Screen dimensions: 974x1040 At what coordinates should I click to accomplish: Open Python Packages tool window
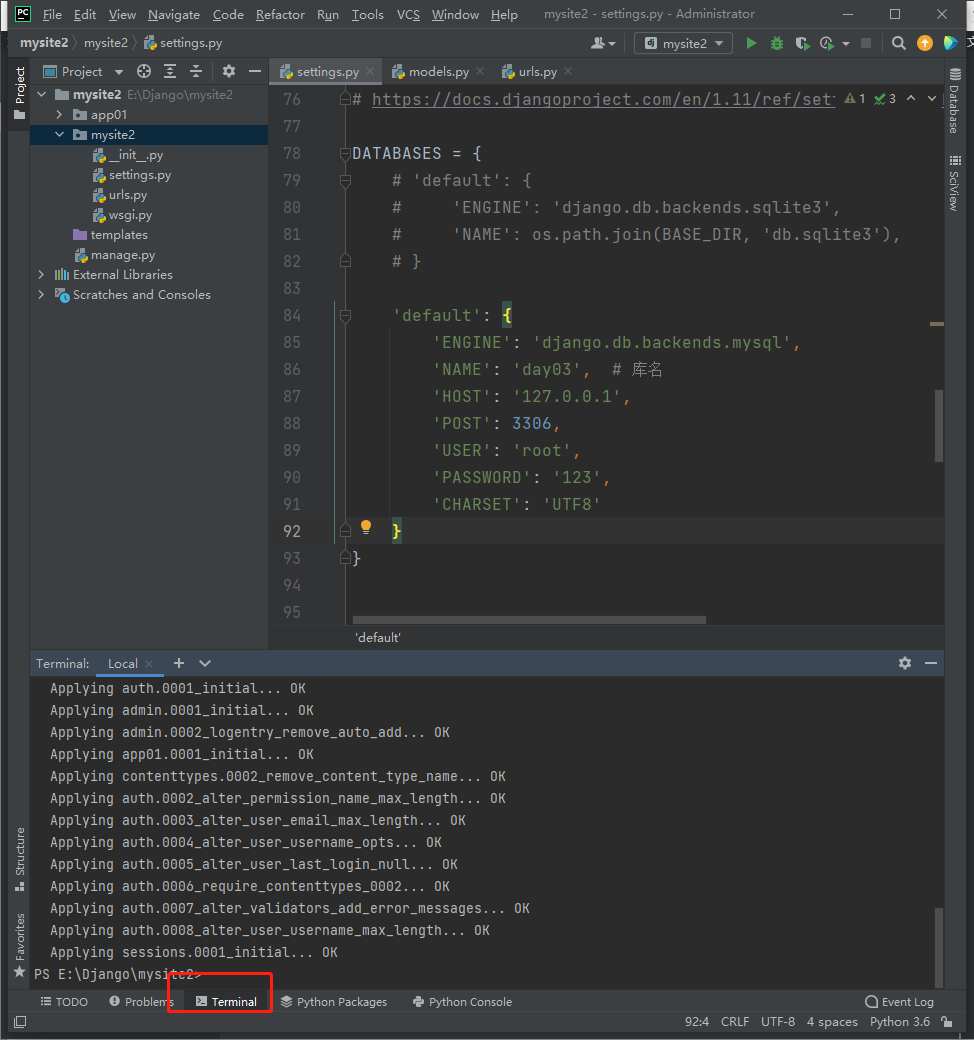[x=334, y=1002]
